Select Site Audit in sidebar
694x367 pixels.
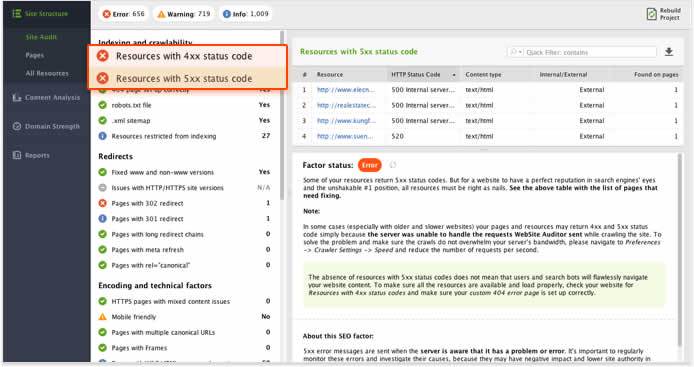click(41, 37)
